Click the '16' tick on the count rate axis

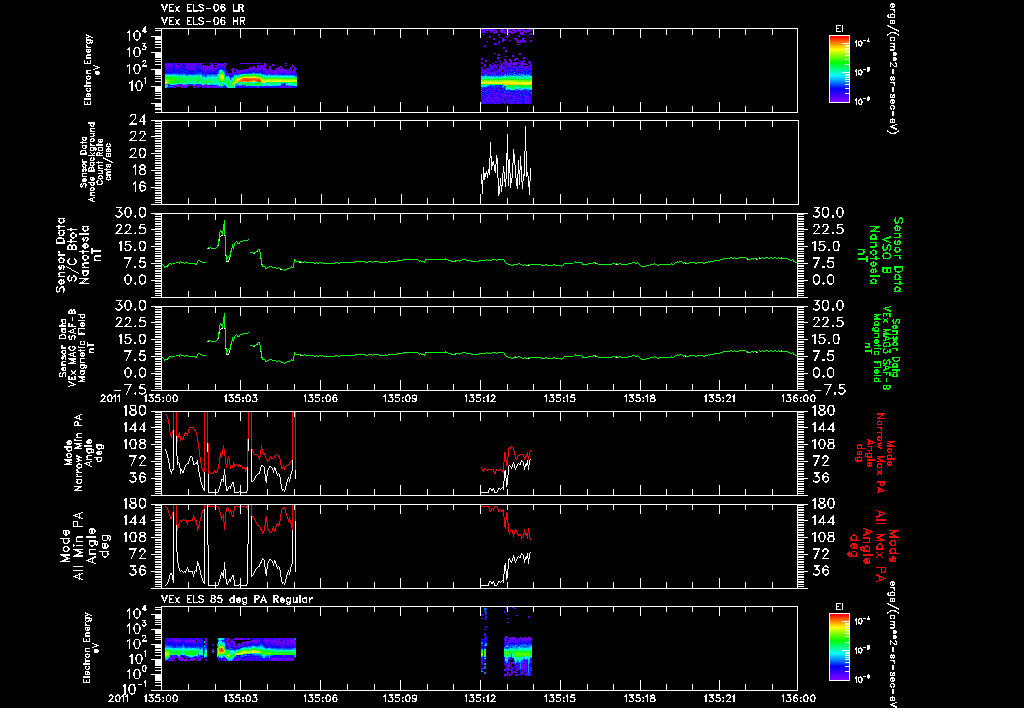tap(138, 187)
